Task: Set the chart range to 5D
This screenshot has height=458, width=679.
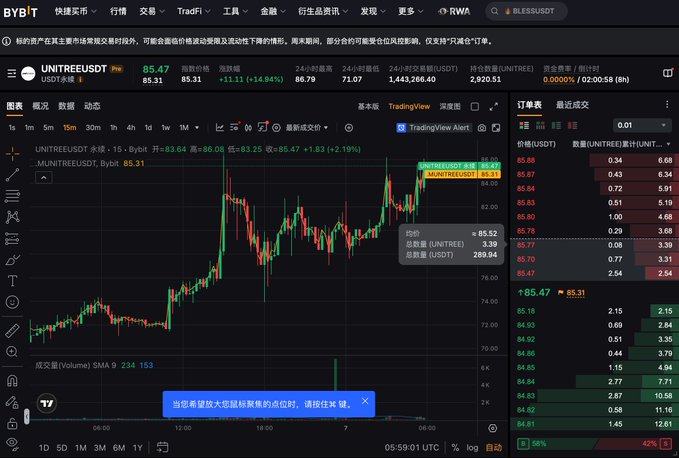Action: 62,448
